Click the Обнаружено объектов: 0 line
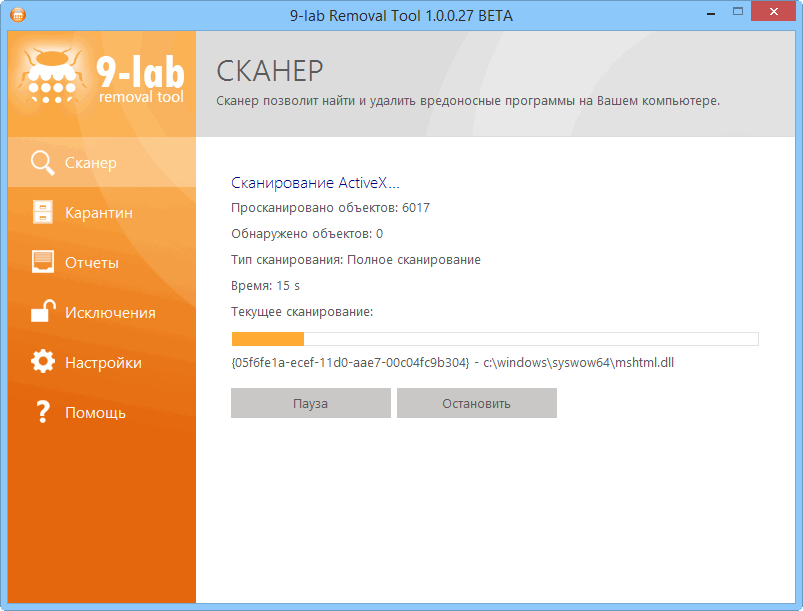The height and width of the screenshot is (611, 803). tap(307, 234)
